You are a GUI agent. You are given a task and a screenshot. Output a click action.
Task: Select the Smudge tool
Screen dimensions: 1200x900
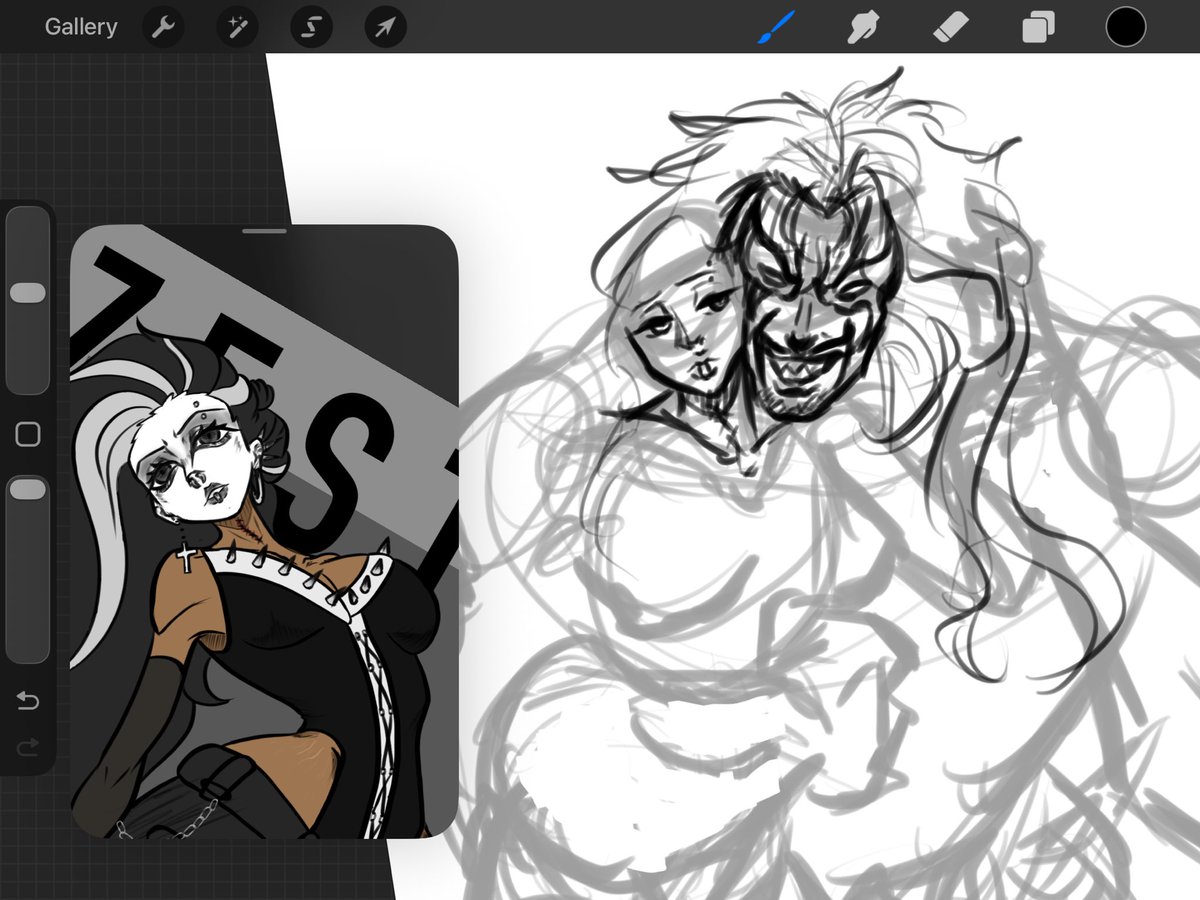(x=862, y=27)
